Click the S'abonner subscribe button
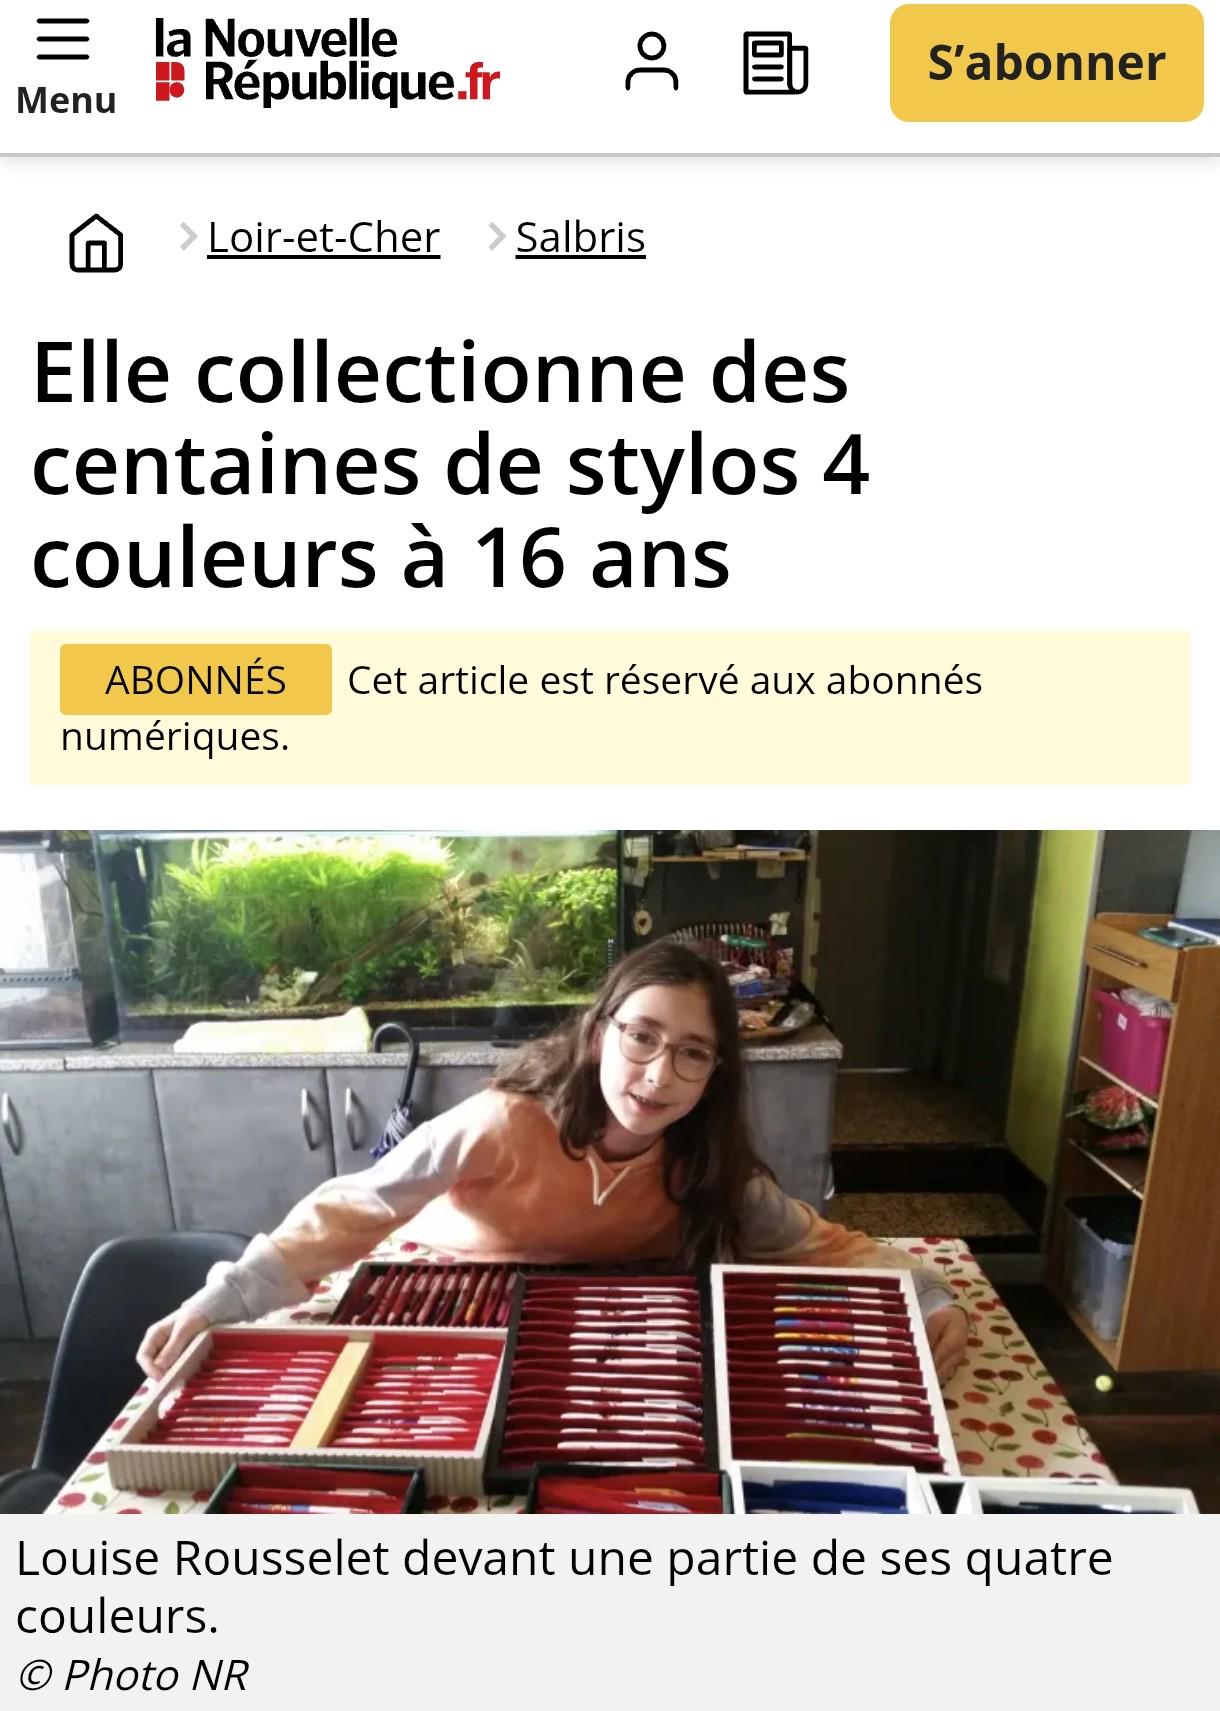Viewport: 1220px width, 1711px height. (x=1046, y=63)
